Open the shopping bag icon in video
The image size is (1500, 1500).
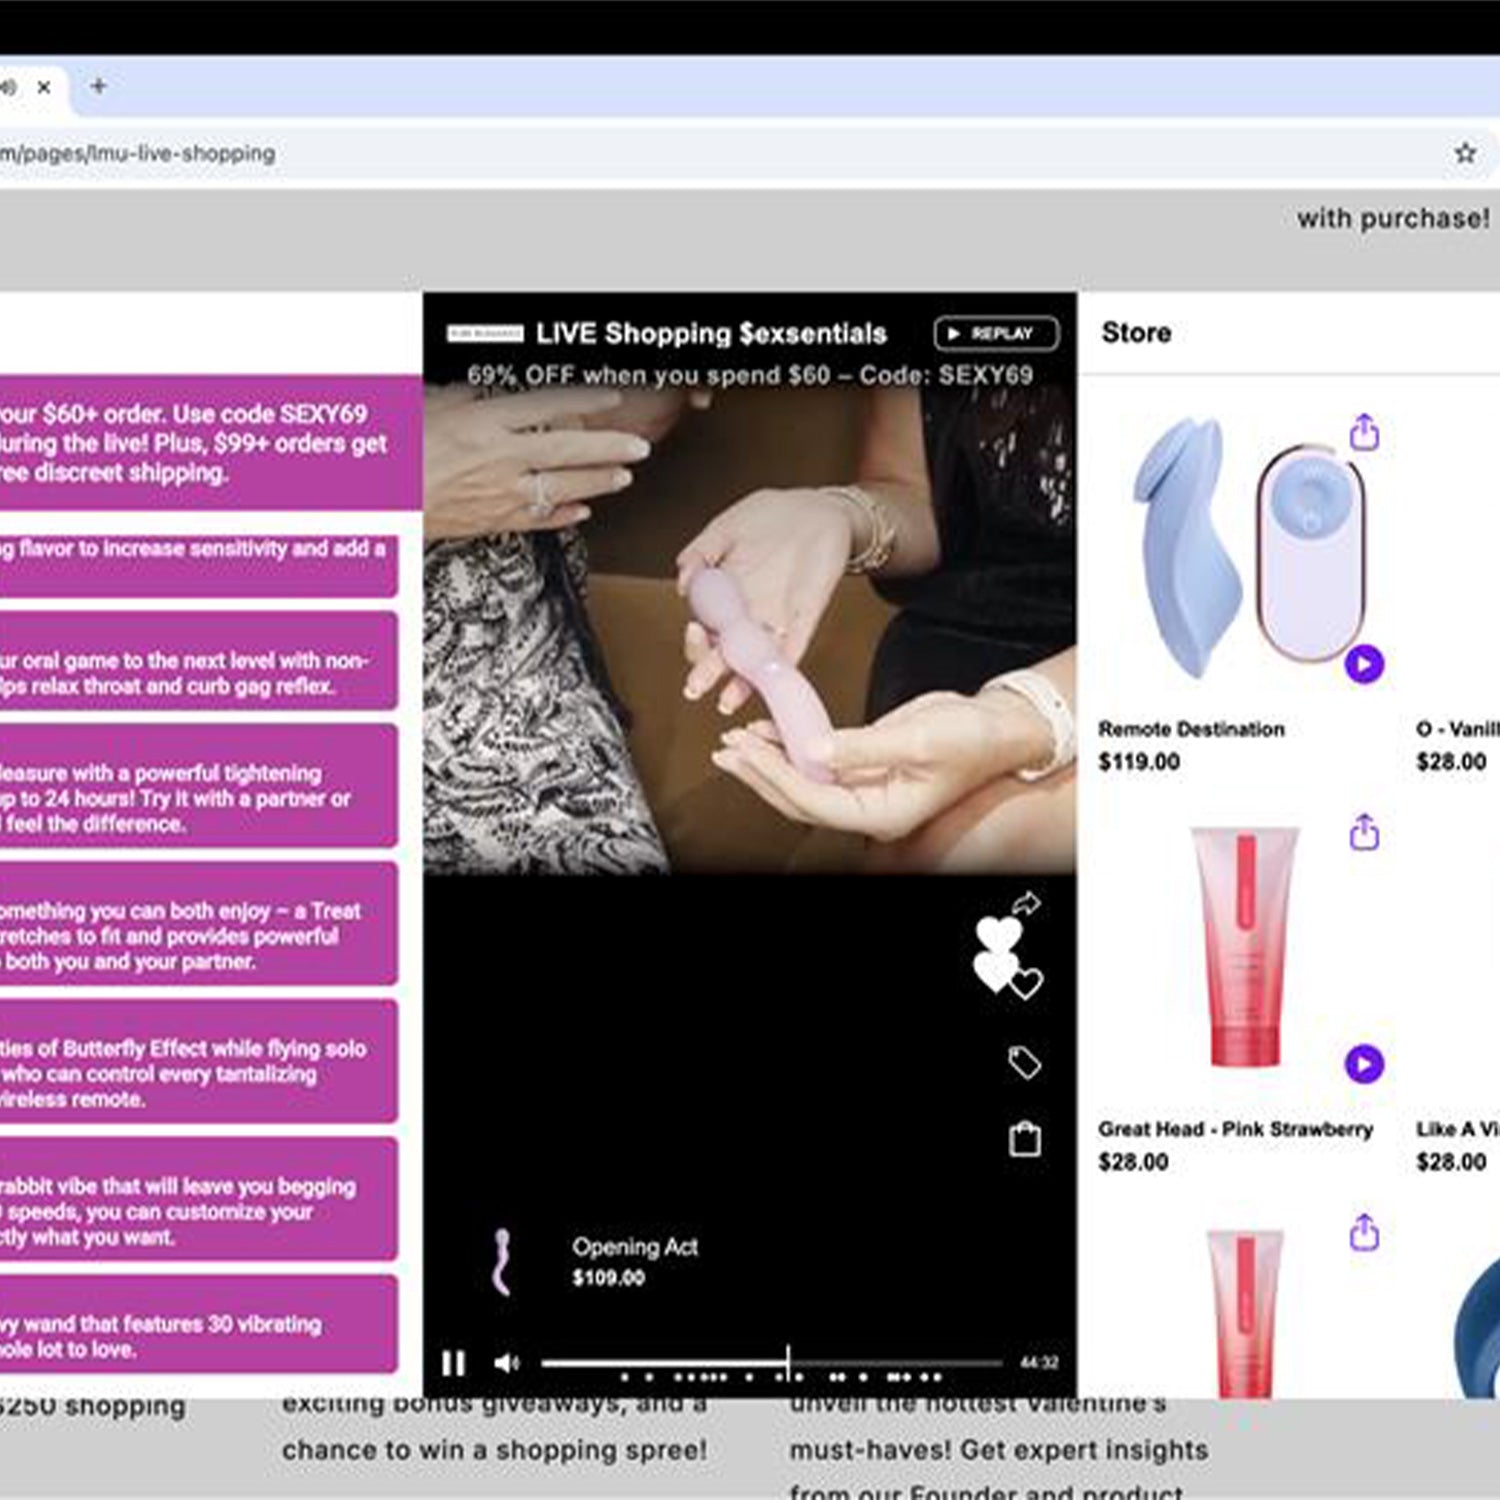pos(1024,1139)
